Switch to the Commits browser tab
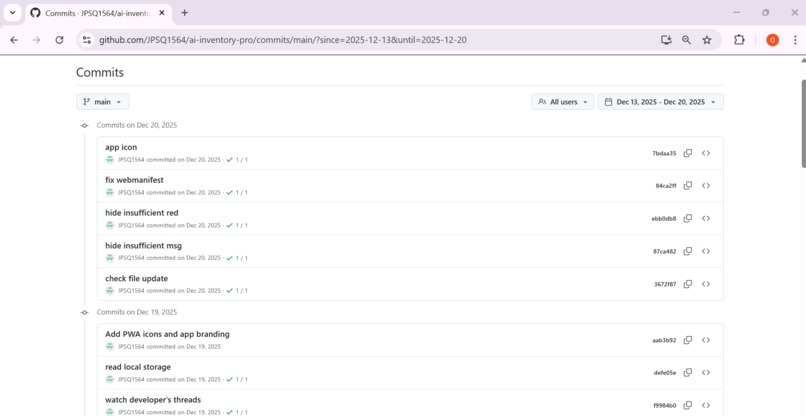 pyautogui.click(x=98, y=13)
